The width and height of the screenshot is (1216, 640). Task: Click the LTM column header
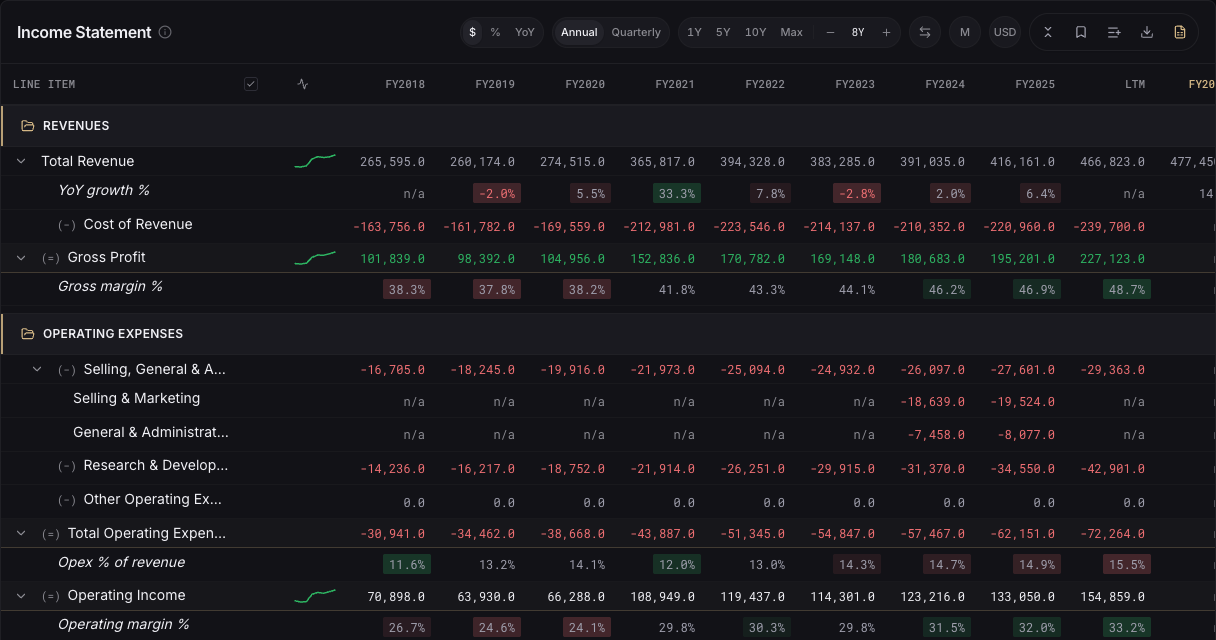(x=1135, y=84)
